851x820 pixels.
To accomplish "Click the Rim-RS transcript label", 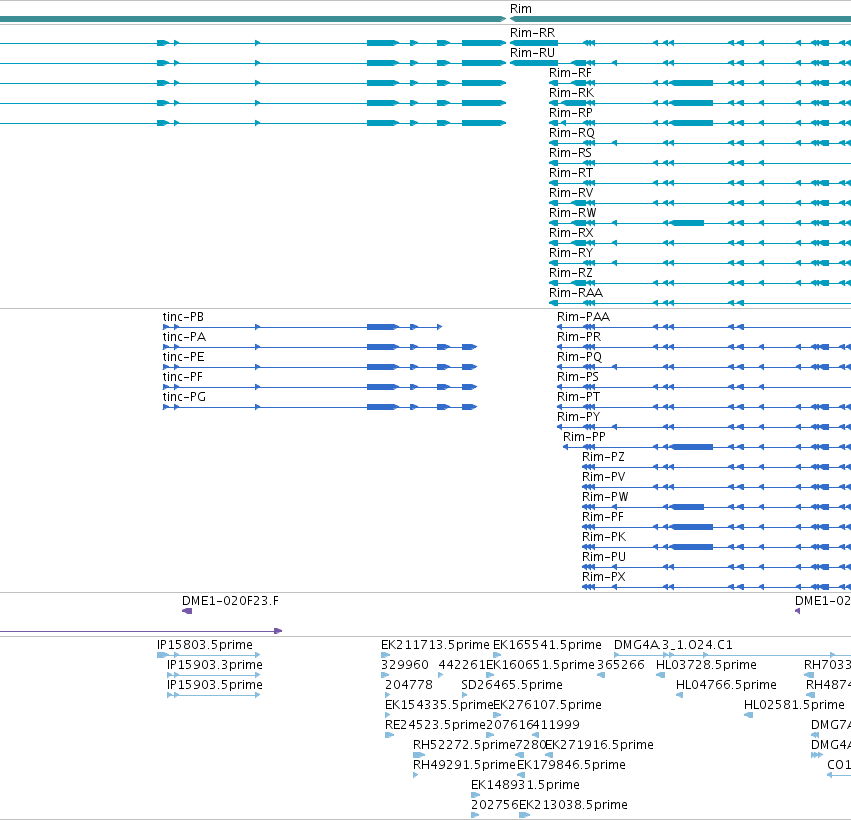I will click(x=570, y=153).
